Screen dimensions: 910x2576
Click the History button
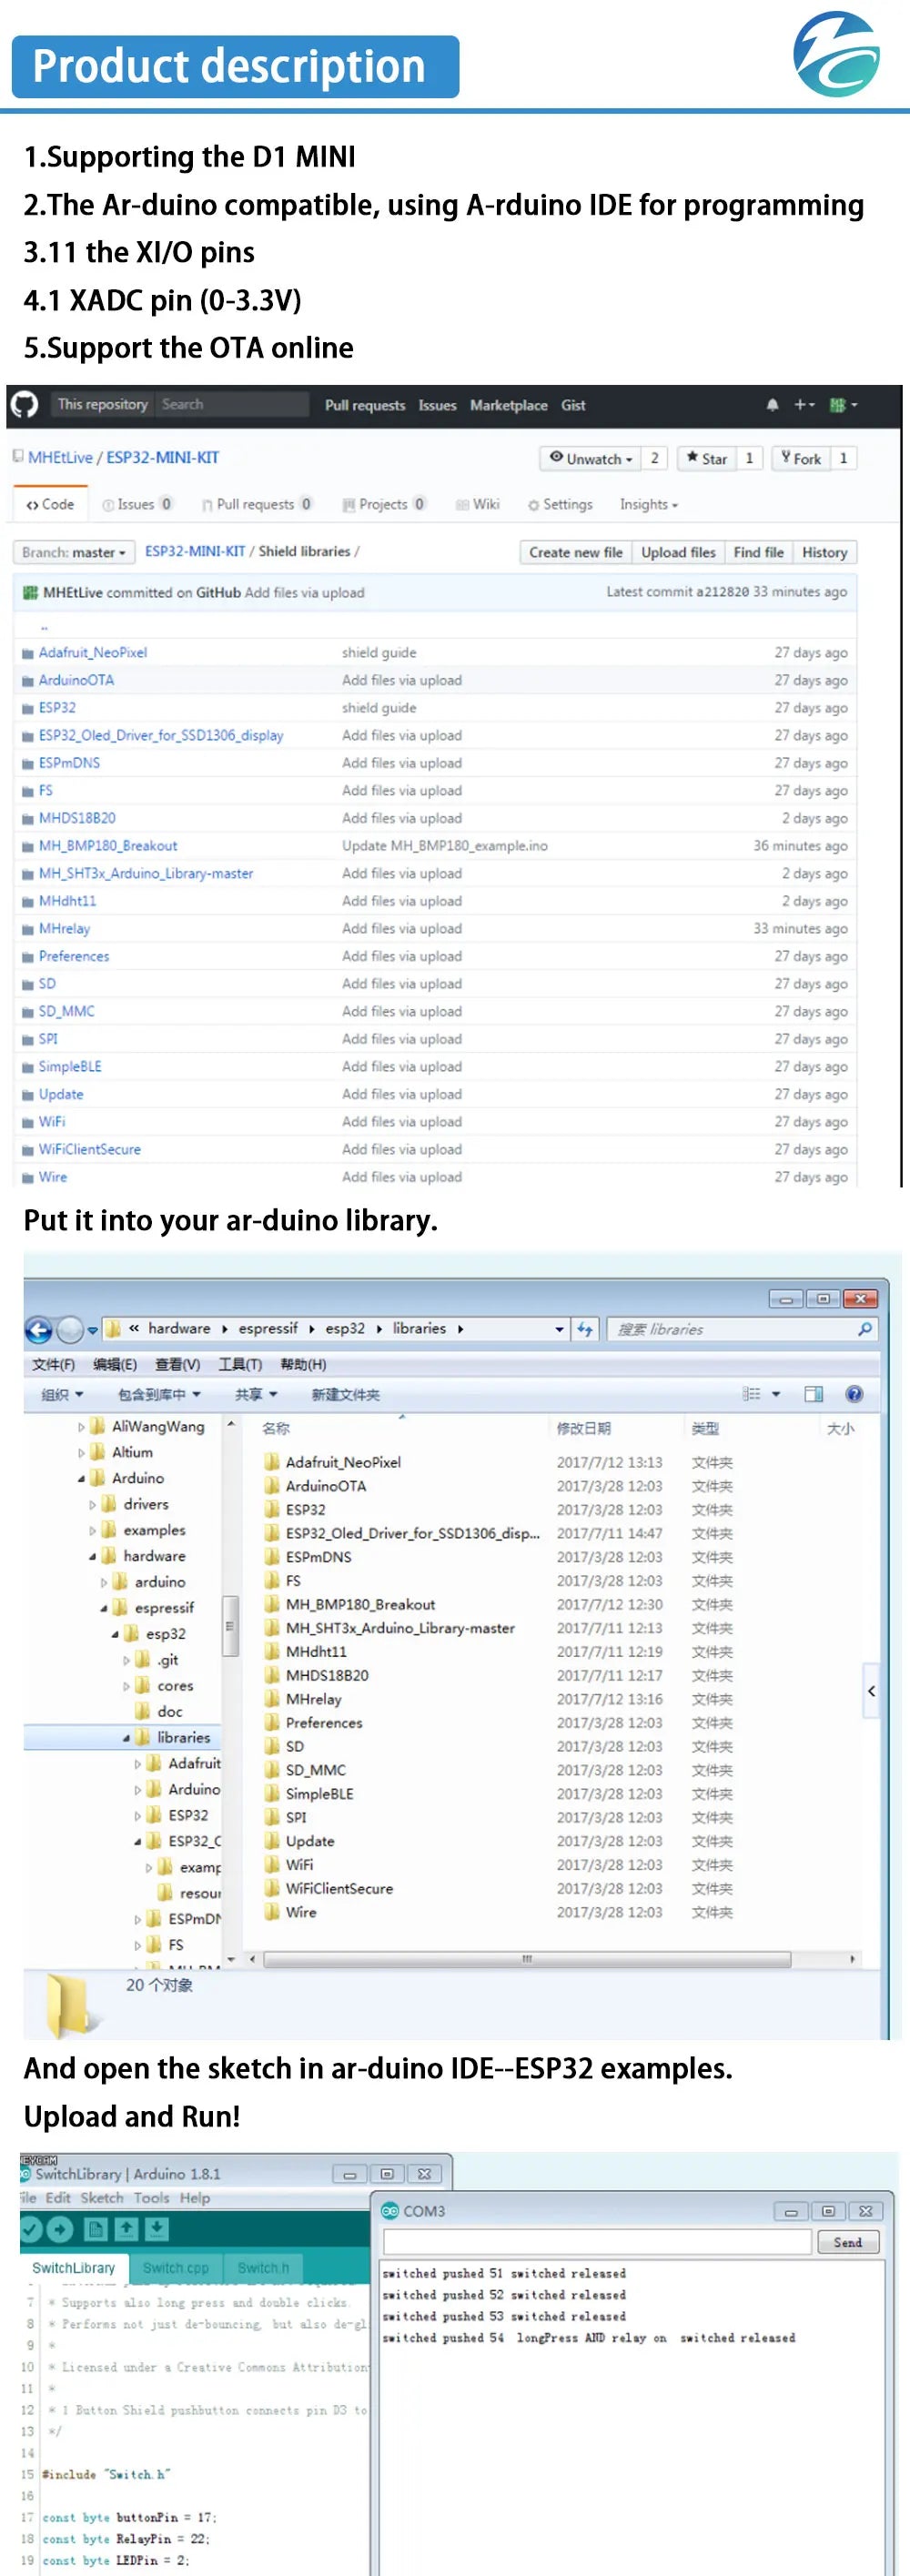(824, 552)
